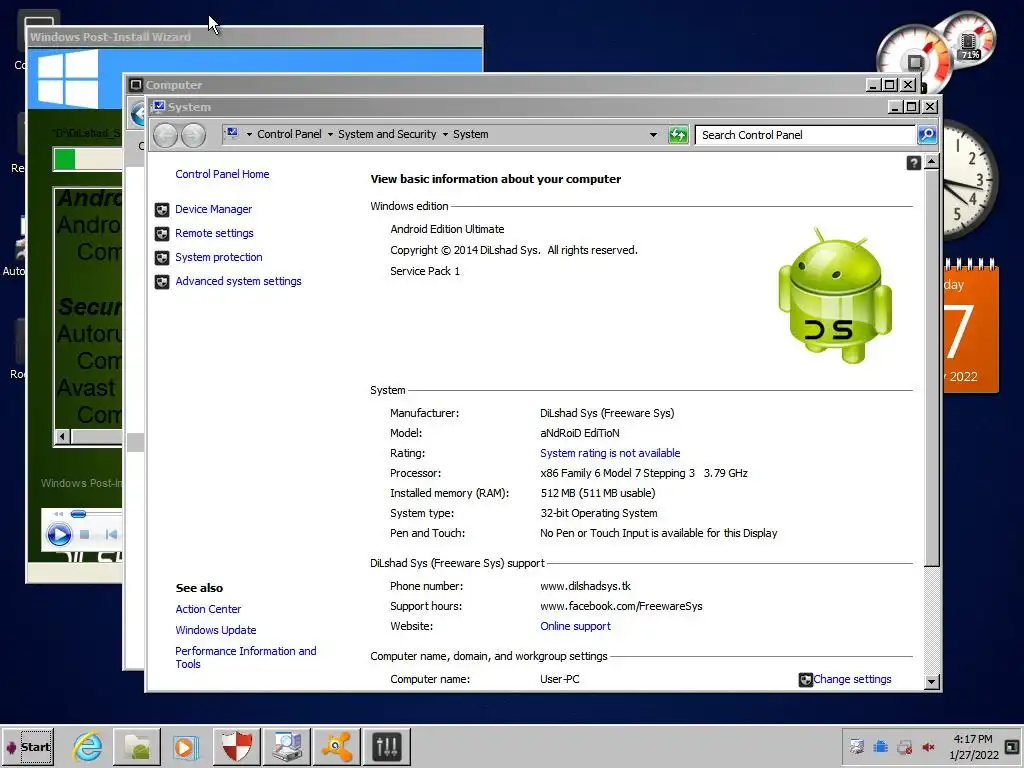
Task: Open Remote settings link
Action: click(214, 233)
